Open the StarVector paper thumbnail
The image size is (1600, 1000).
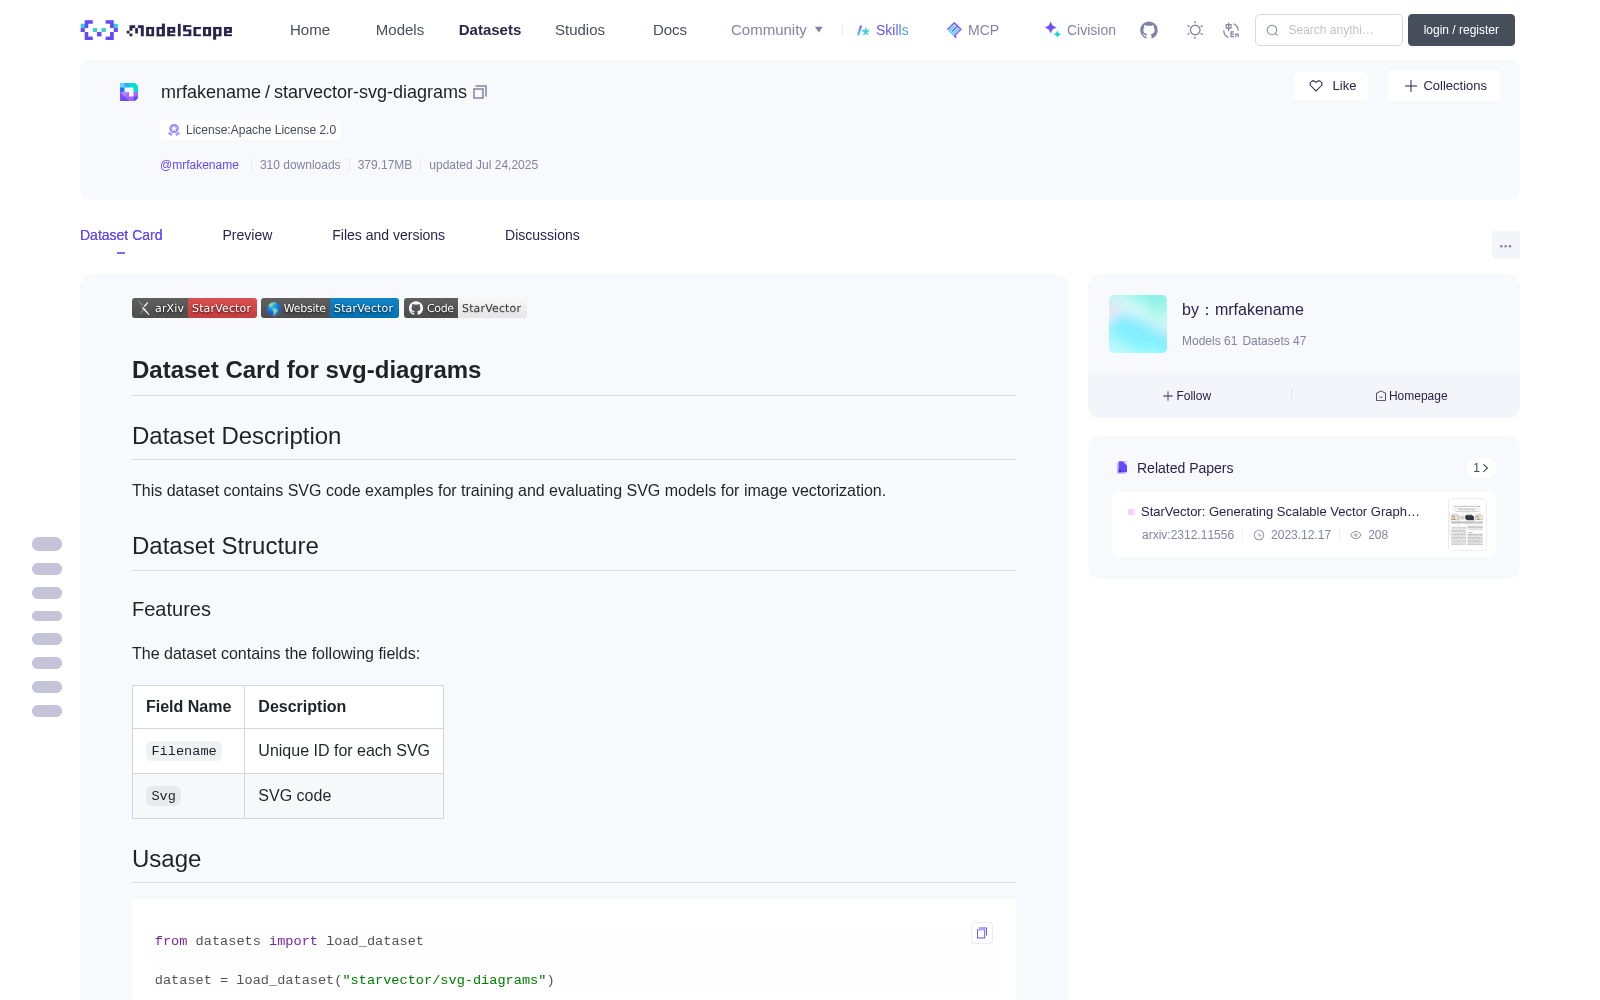click(1467, 524)
